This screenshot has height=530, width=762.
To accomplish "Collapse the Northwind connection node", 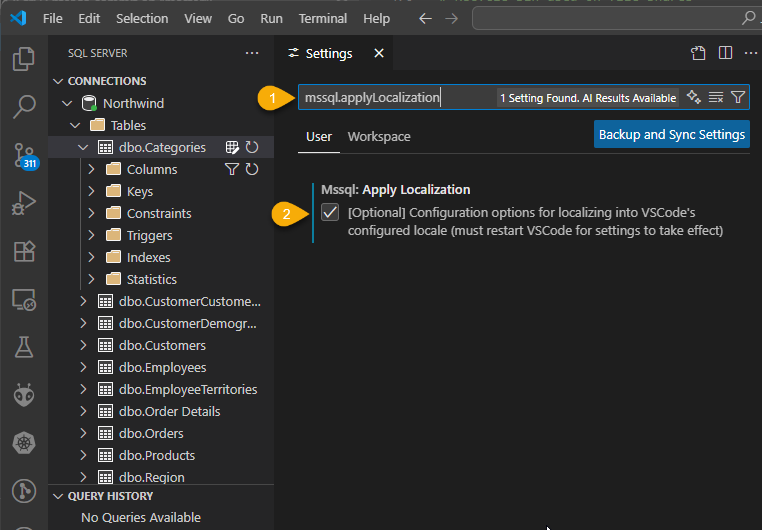I will pos(68,103).
